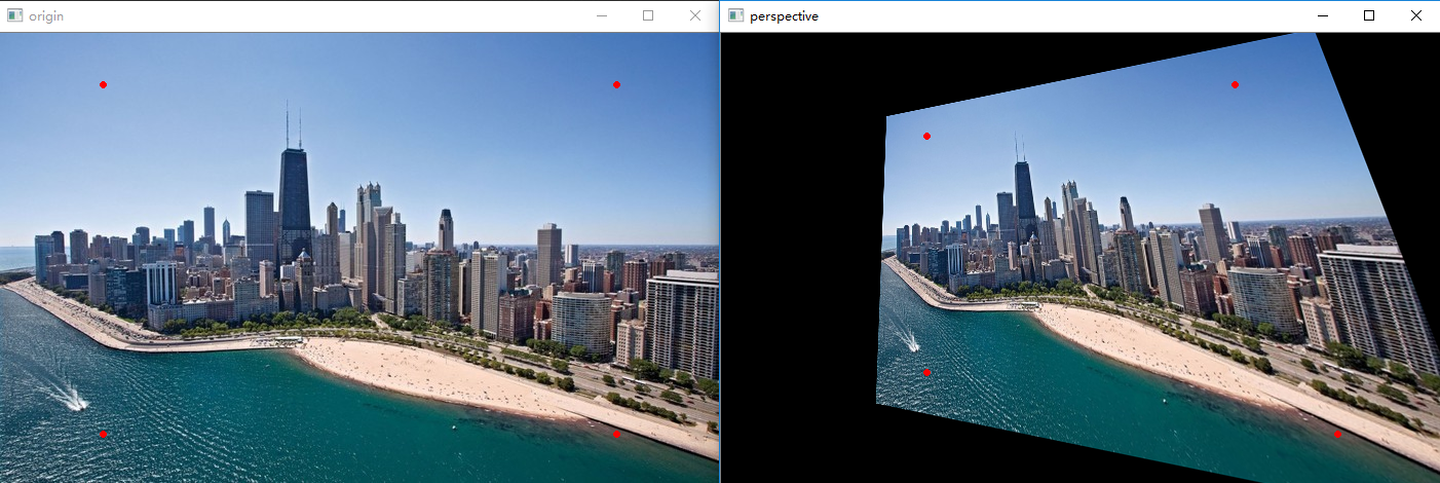Maximize the origin window
Image resolution: width=1440 pixels, height=483 pixels.
pos(648,16)
